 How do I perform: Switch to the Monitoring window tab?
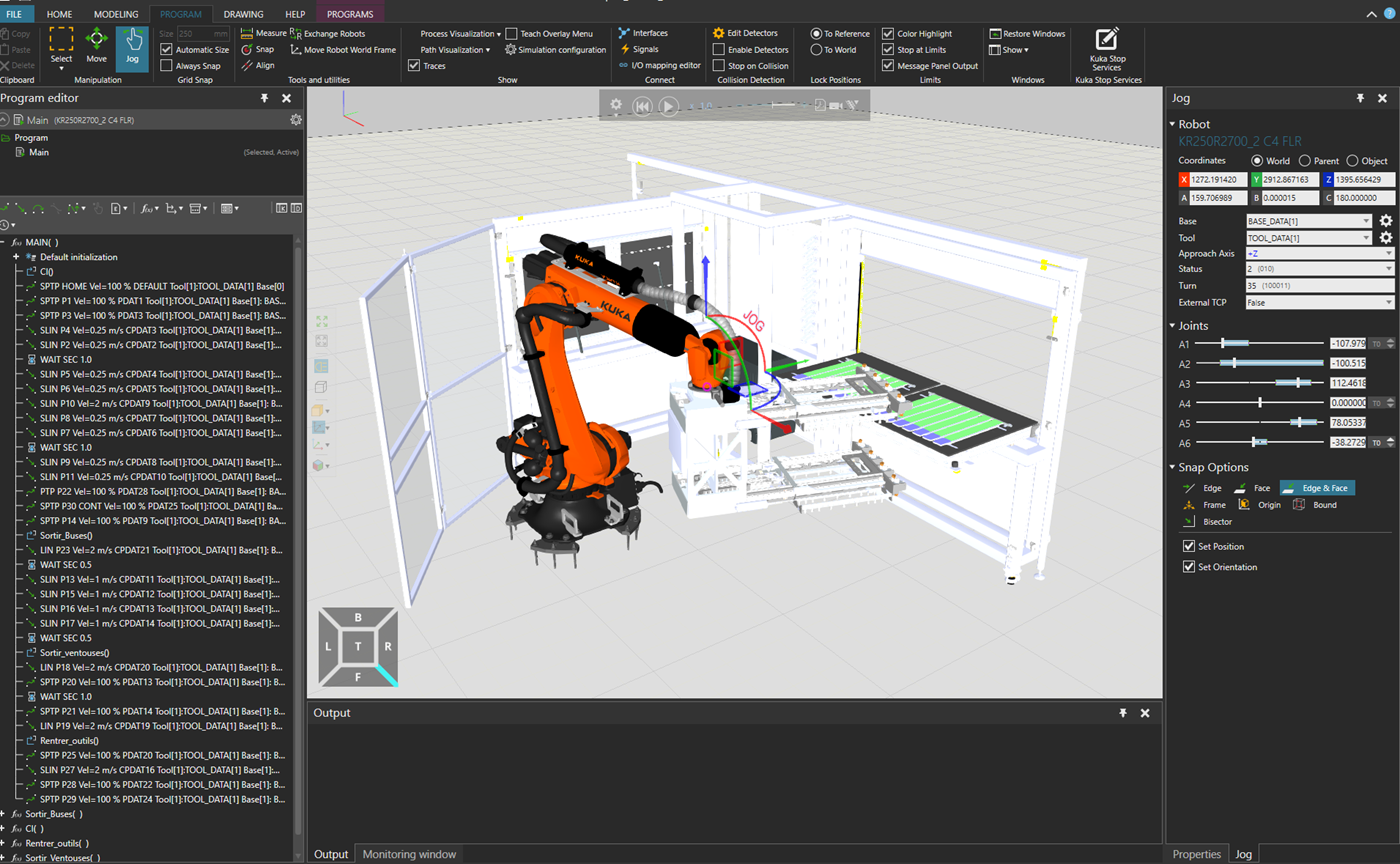[409, 854]
